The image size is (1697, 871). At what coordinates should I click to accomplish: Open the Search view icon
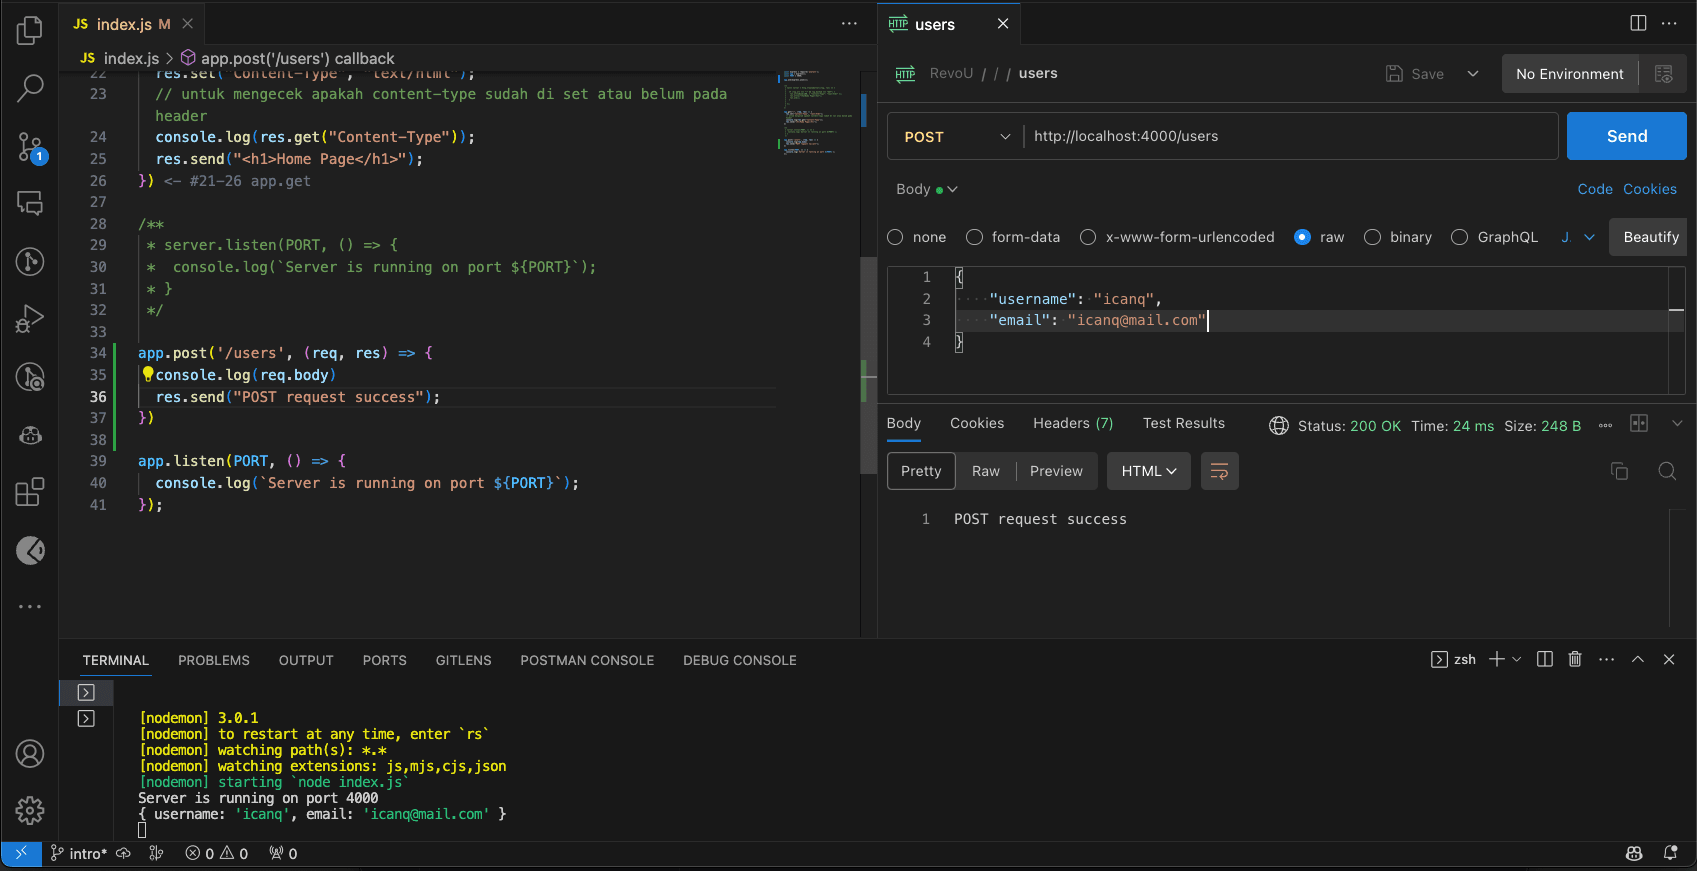point(30,88)
